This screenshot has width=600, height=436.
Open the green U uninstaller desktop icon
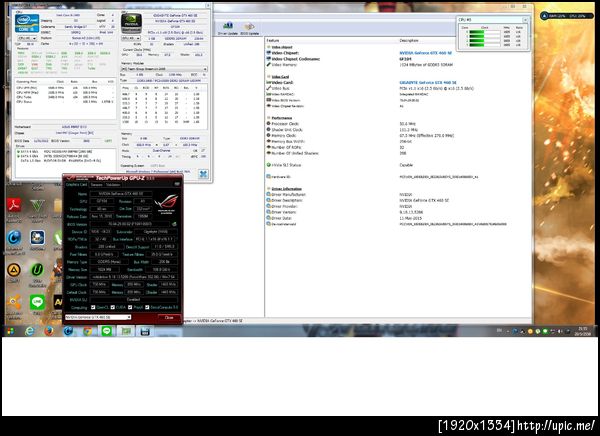pyautogui.click(x=37, y=270)
